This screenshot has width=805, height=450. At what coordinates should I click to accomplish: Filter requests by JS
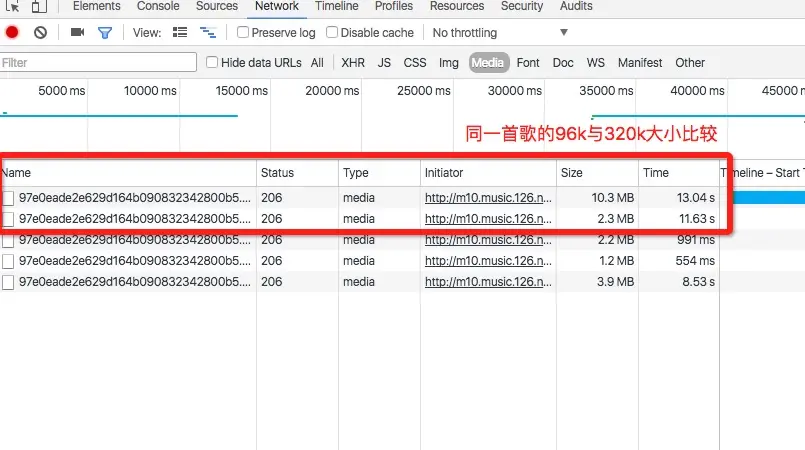click(x=384, y=63)
